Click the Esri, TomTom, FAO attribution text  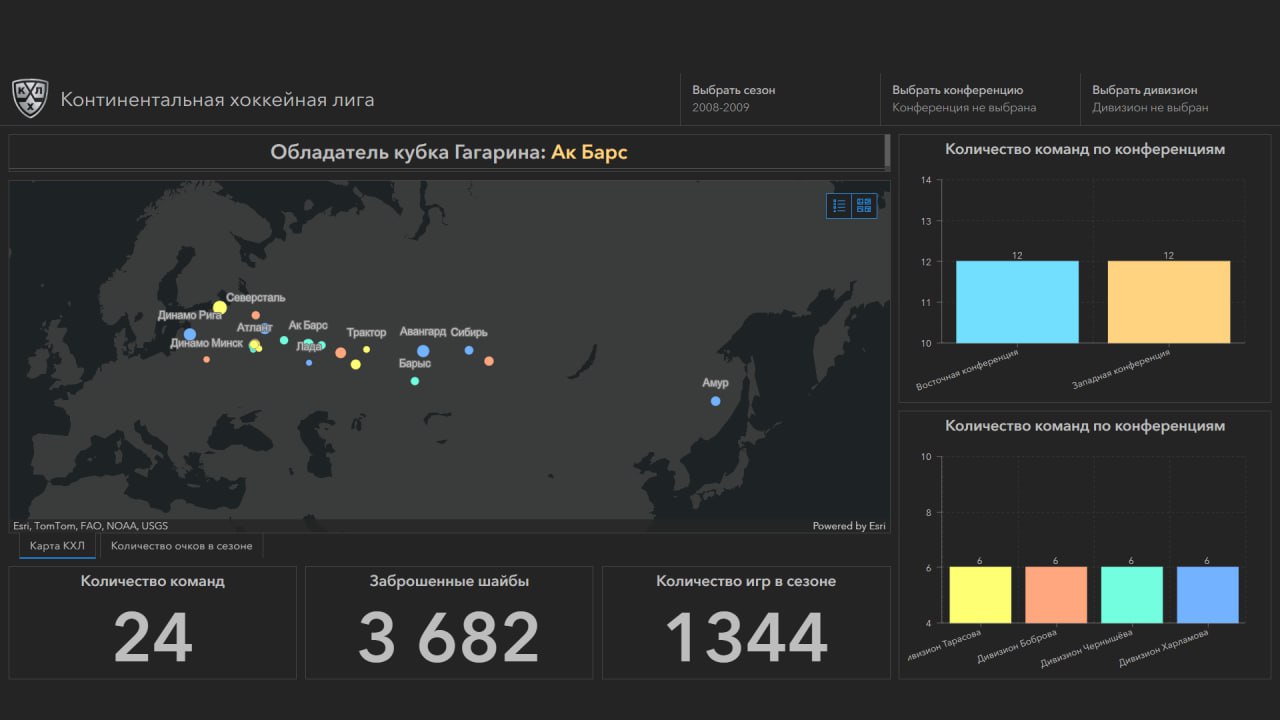(x=90, y=526)
